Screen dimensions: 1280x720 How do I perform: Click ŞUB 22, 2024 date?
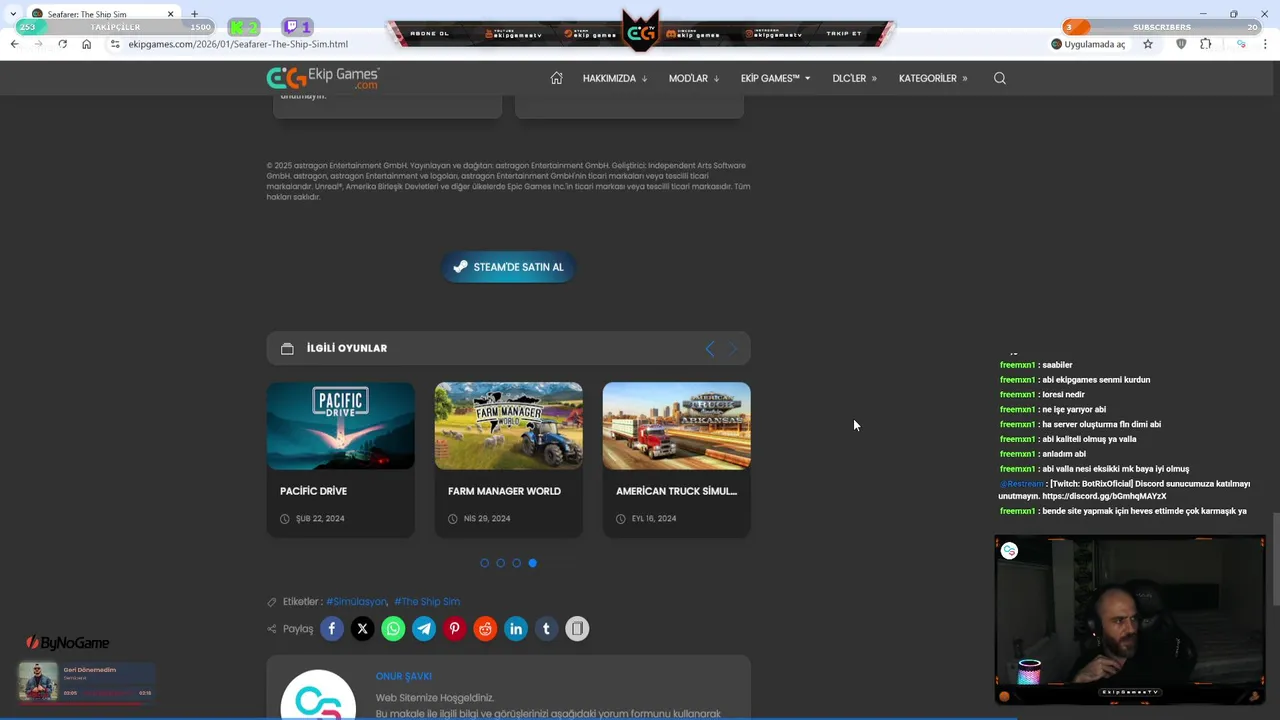pyautogui.click(x=320, y=519)
